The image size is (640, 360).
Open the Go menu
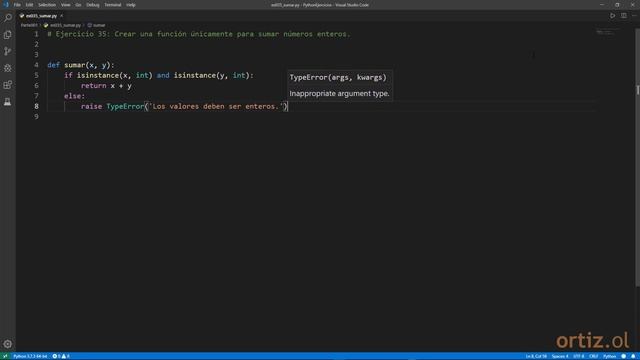click(x=78, y=5)
